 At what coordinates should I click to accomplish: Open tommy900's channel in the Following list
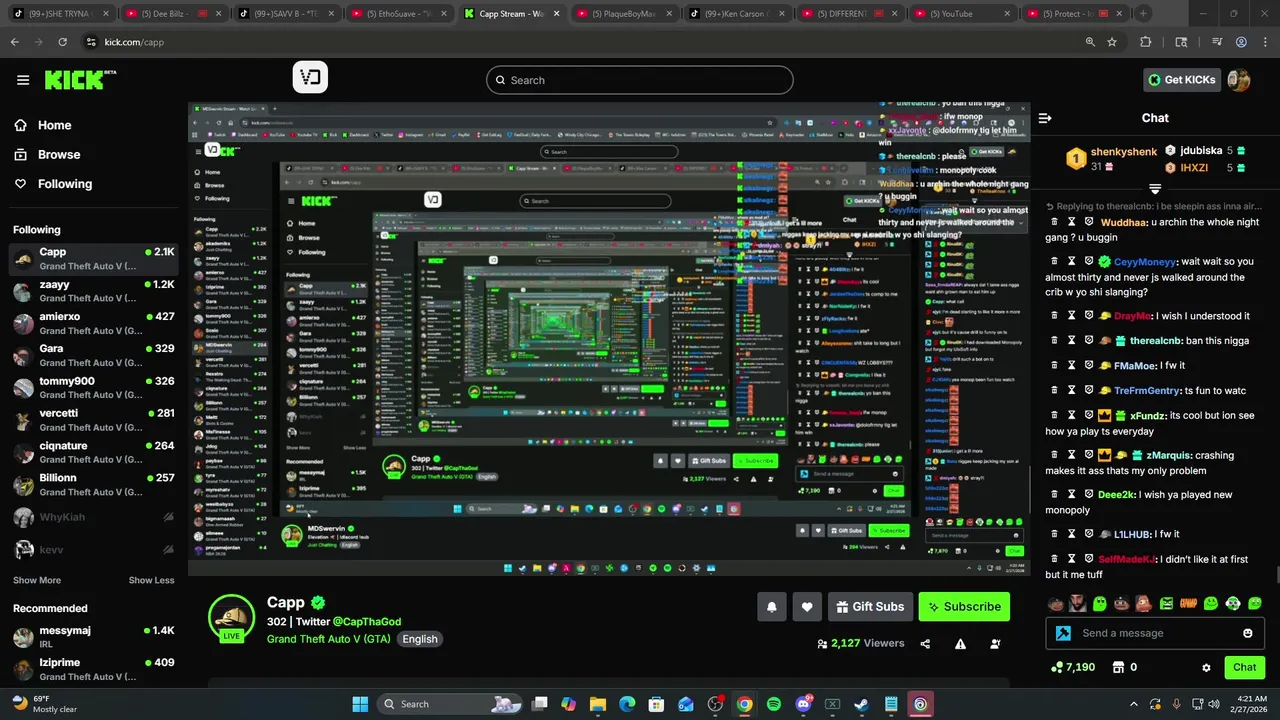(93, 387)
